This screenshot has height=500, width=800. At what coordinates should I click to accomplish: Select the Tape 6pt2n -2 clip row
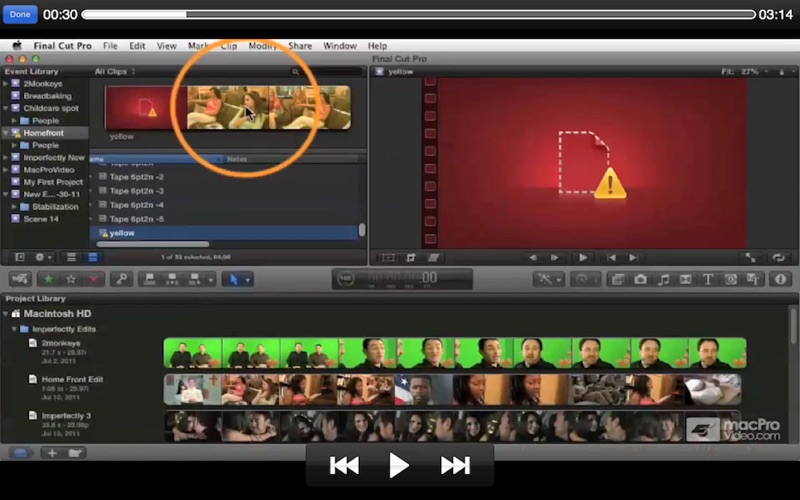tap(224, 177)
